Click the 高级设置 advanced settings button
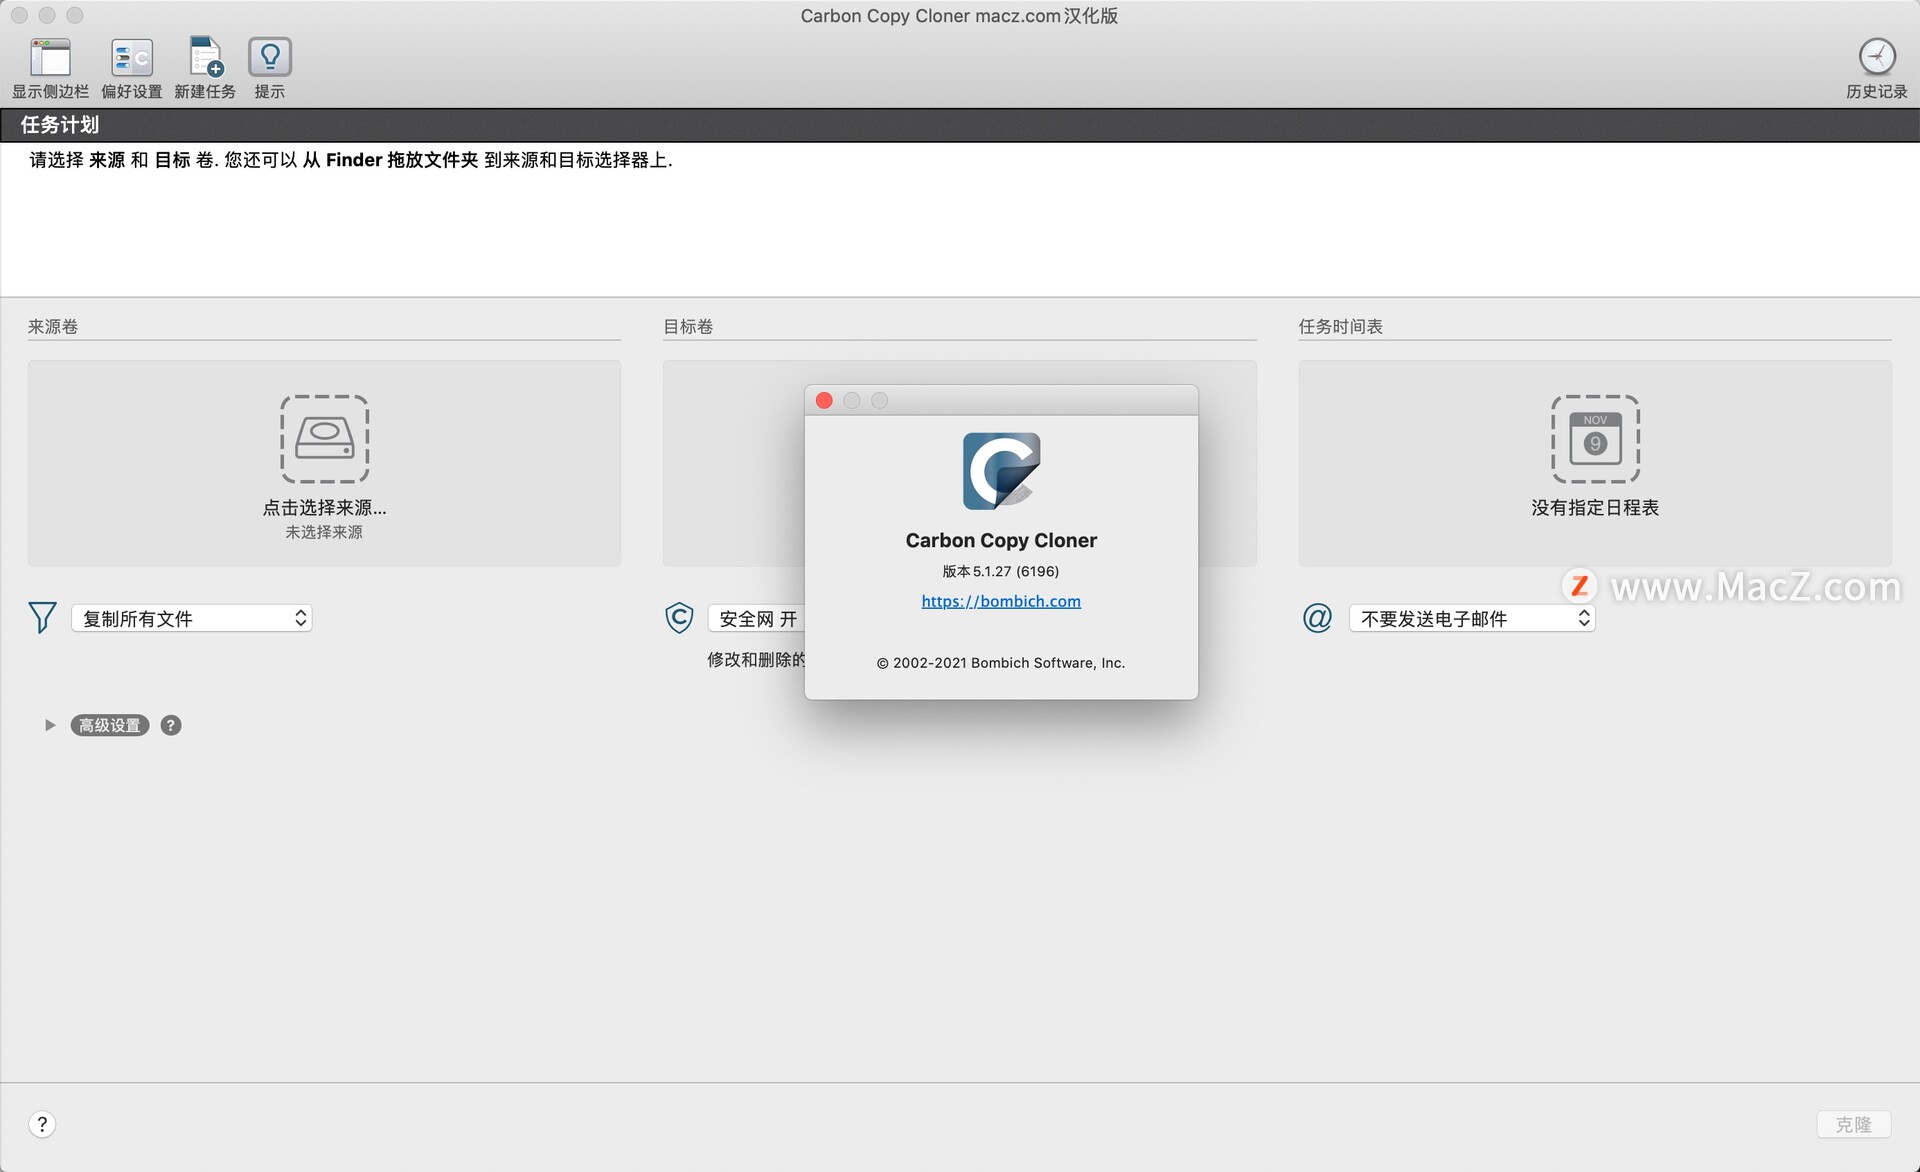The width and height of the screenshot is (1920, 1172). pos(110,725)
